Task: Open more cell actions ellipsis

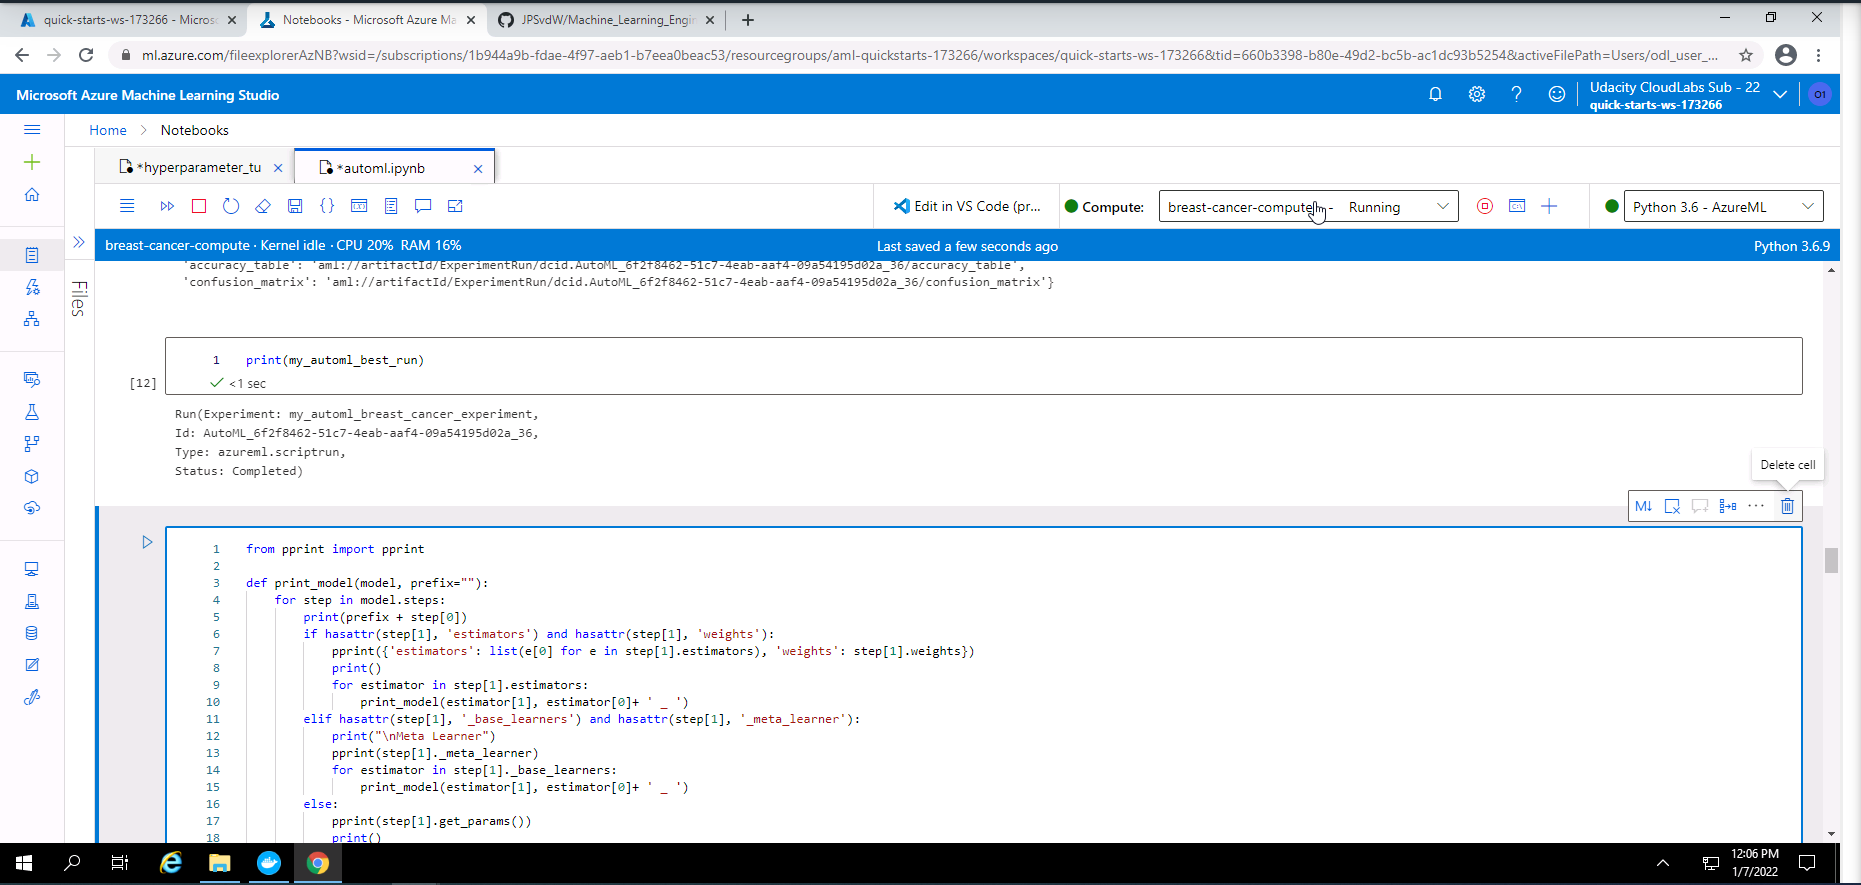Action: [x=1756, y=506]
